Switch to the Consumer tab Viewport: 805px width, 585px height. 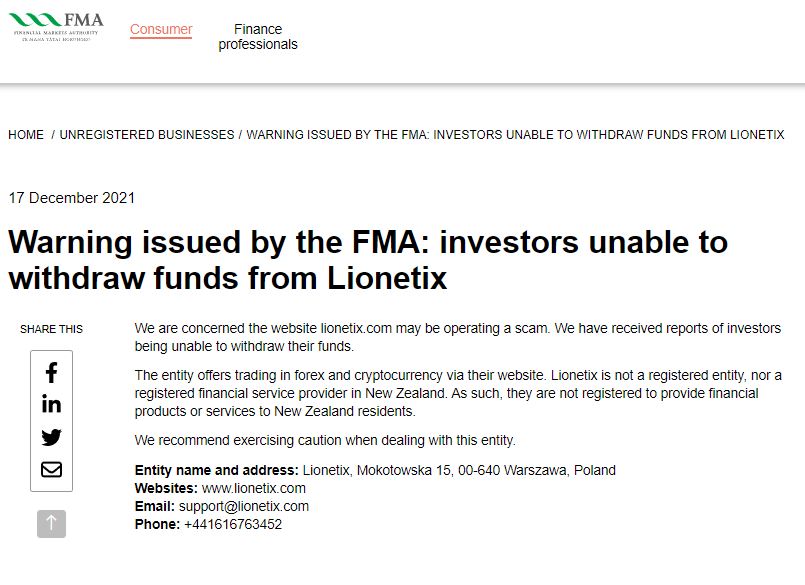pos(161,29)
